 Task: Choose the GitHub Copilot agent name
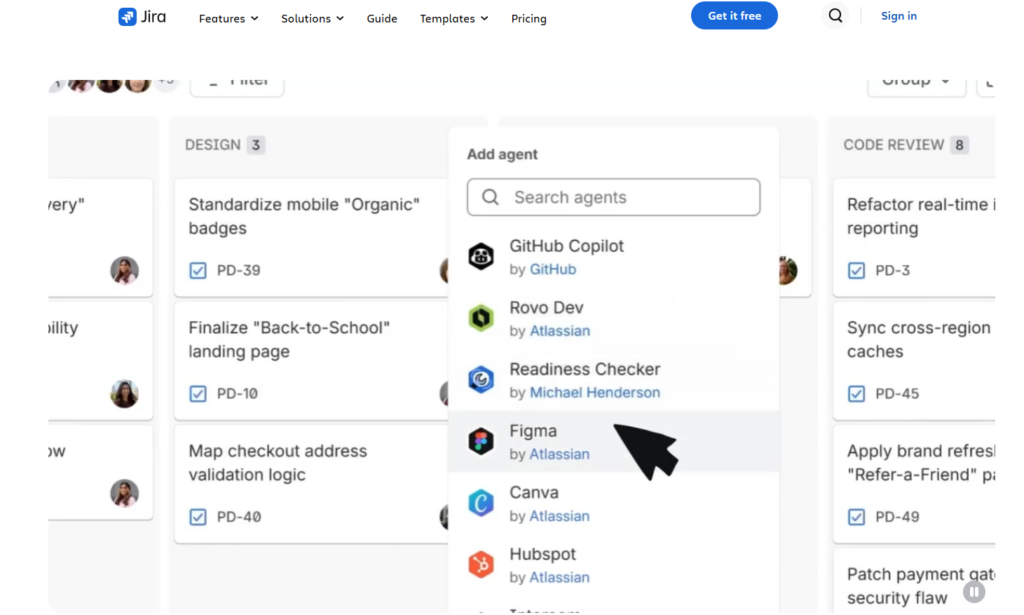tap(566, 246)
